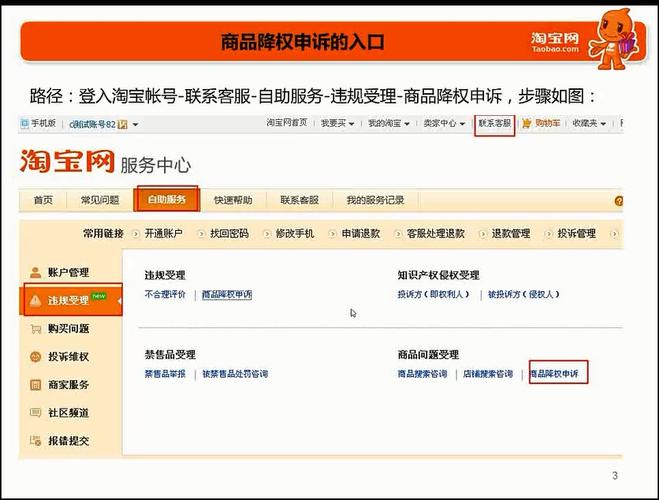Open the 我的服务记录 tab
659x500 pixels.
(x=375, y=200)
